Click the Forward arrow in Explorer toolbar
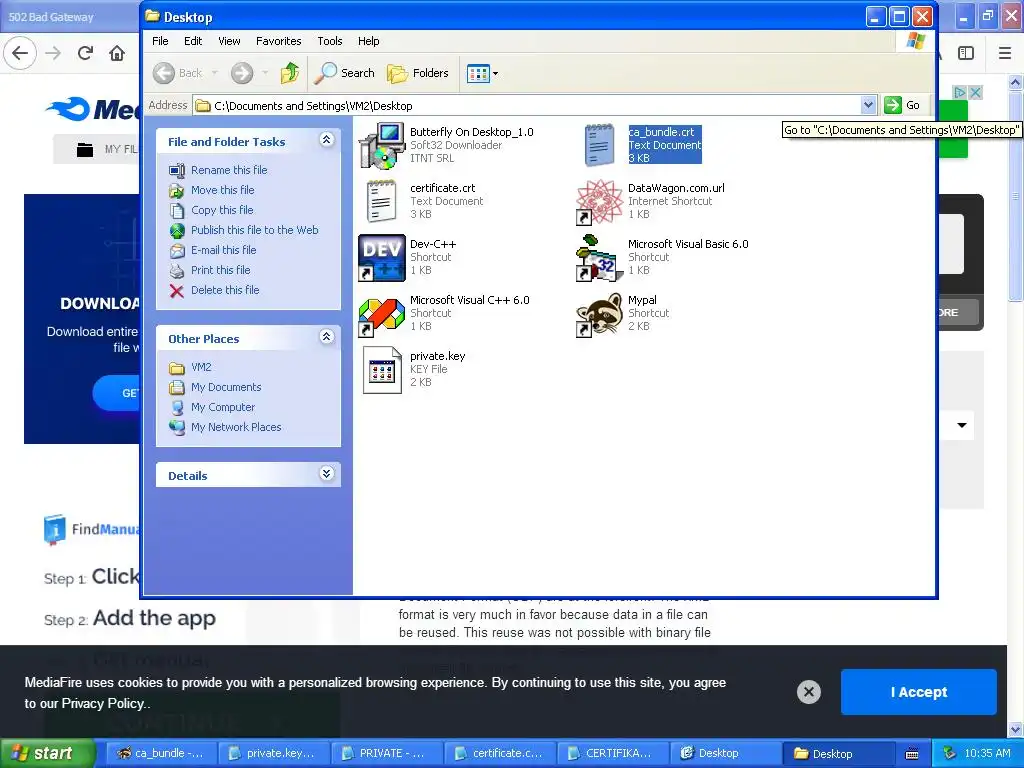 tap(242, 73)
